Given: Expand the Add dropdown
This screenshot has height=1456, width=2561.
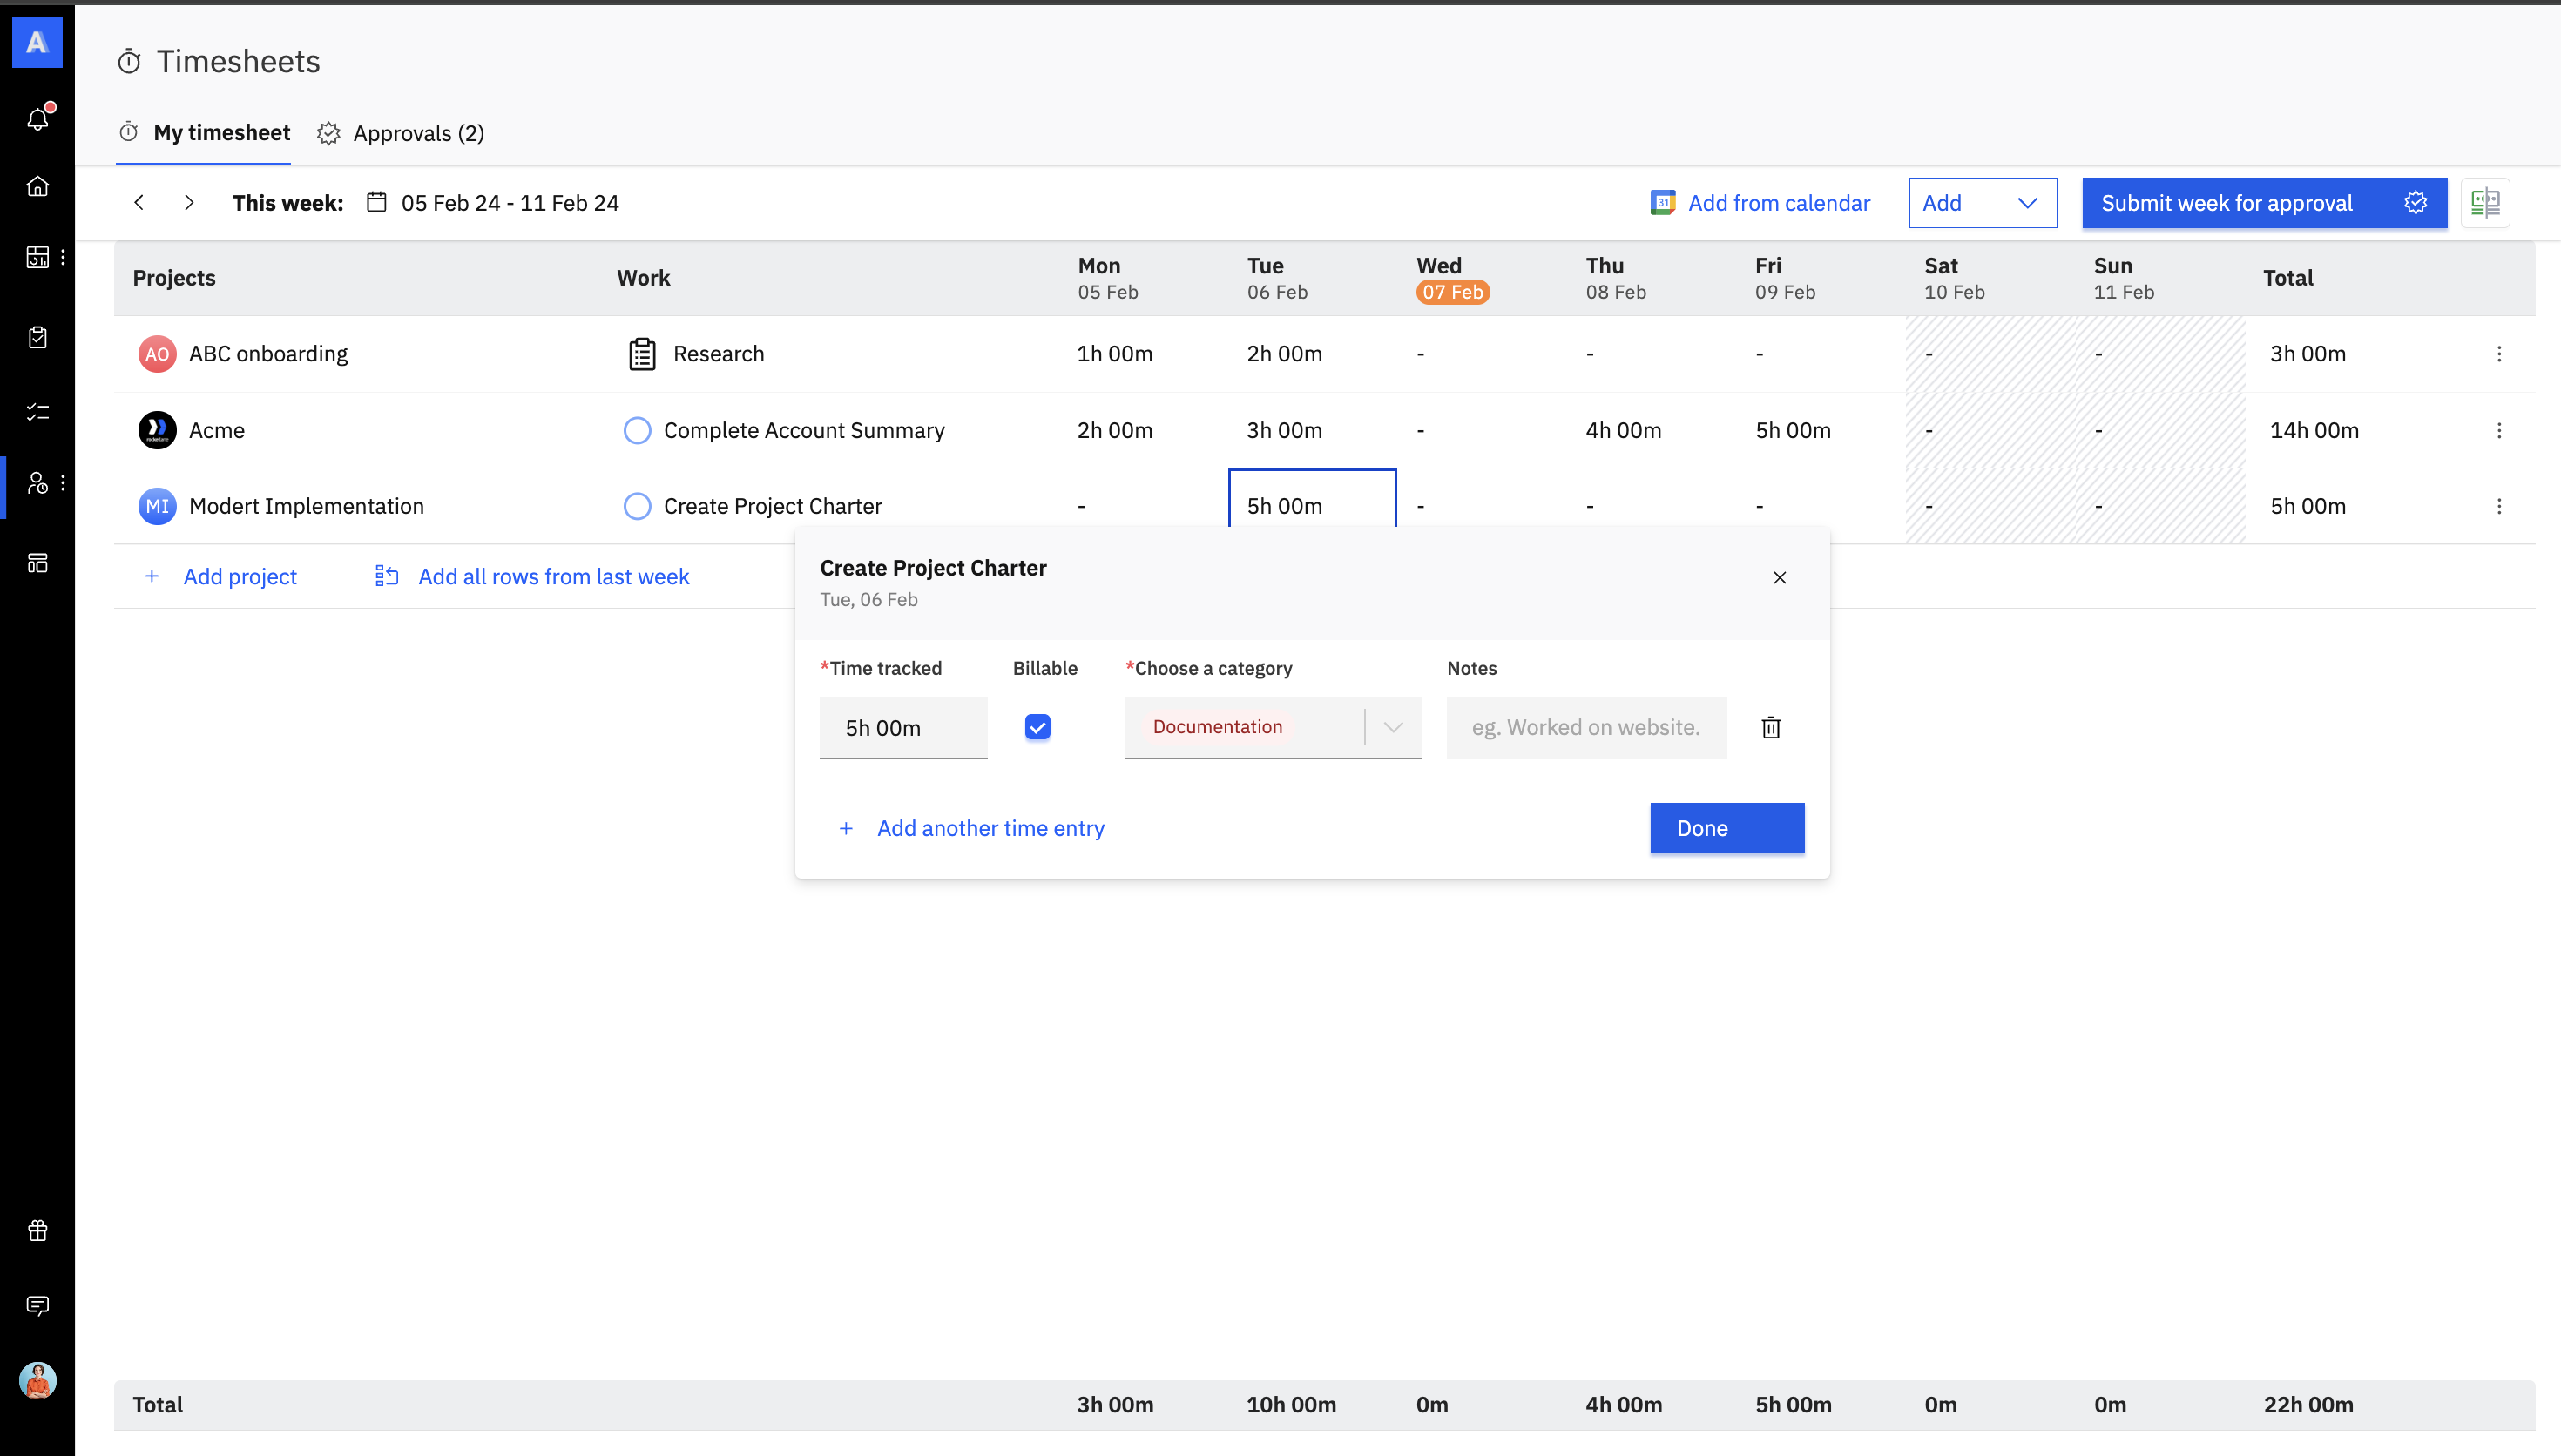Looking at the screenshot, I should tap(1981, 203).
